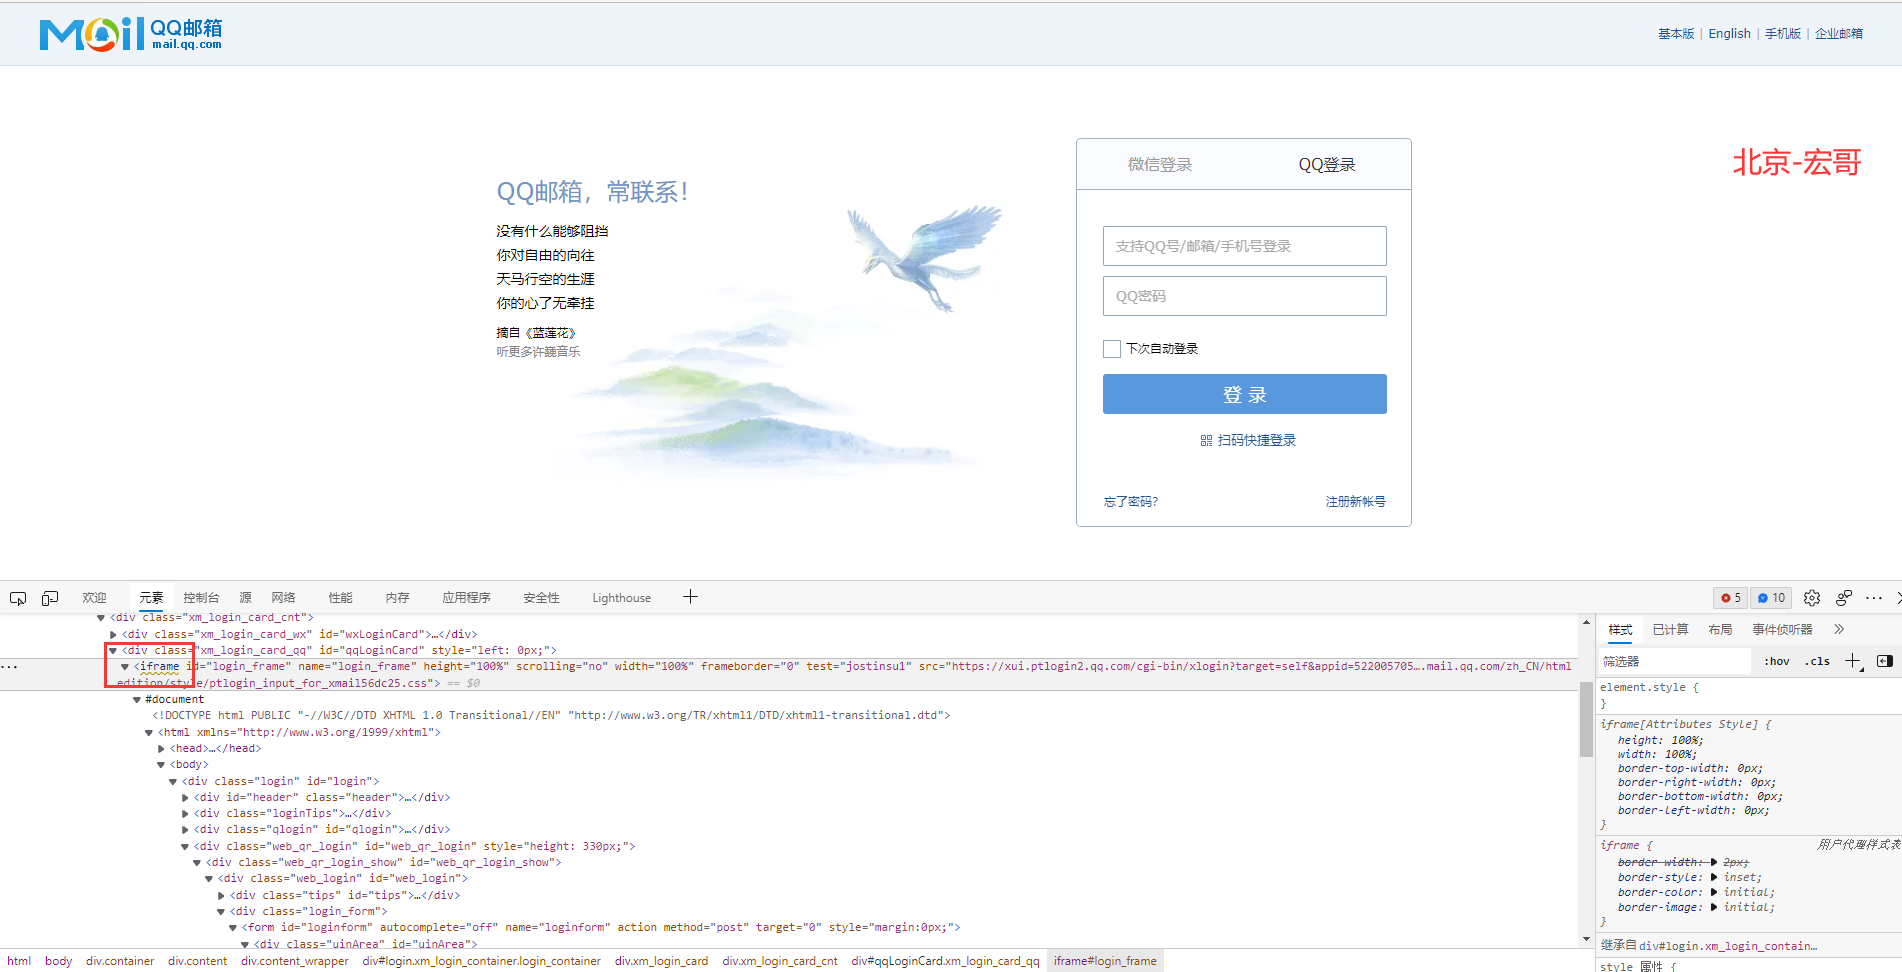
Task: Toggle element classes with .cls button
Action: coord(1817,660)
